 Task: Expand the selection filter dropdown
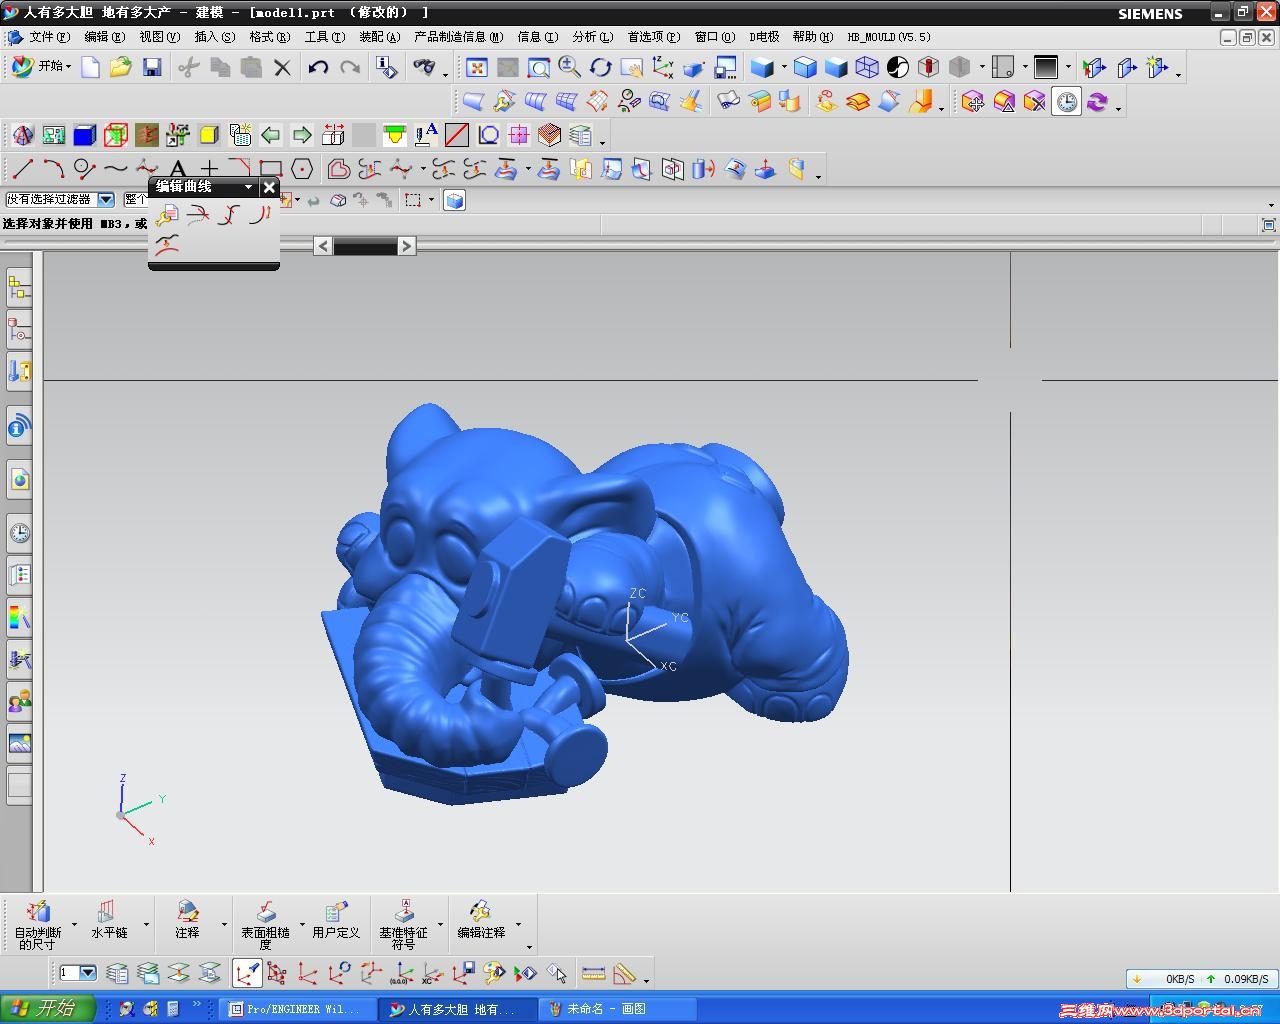tap(106, 200)
